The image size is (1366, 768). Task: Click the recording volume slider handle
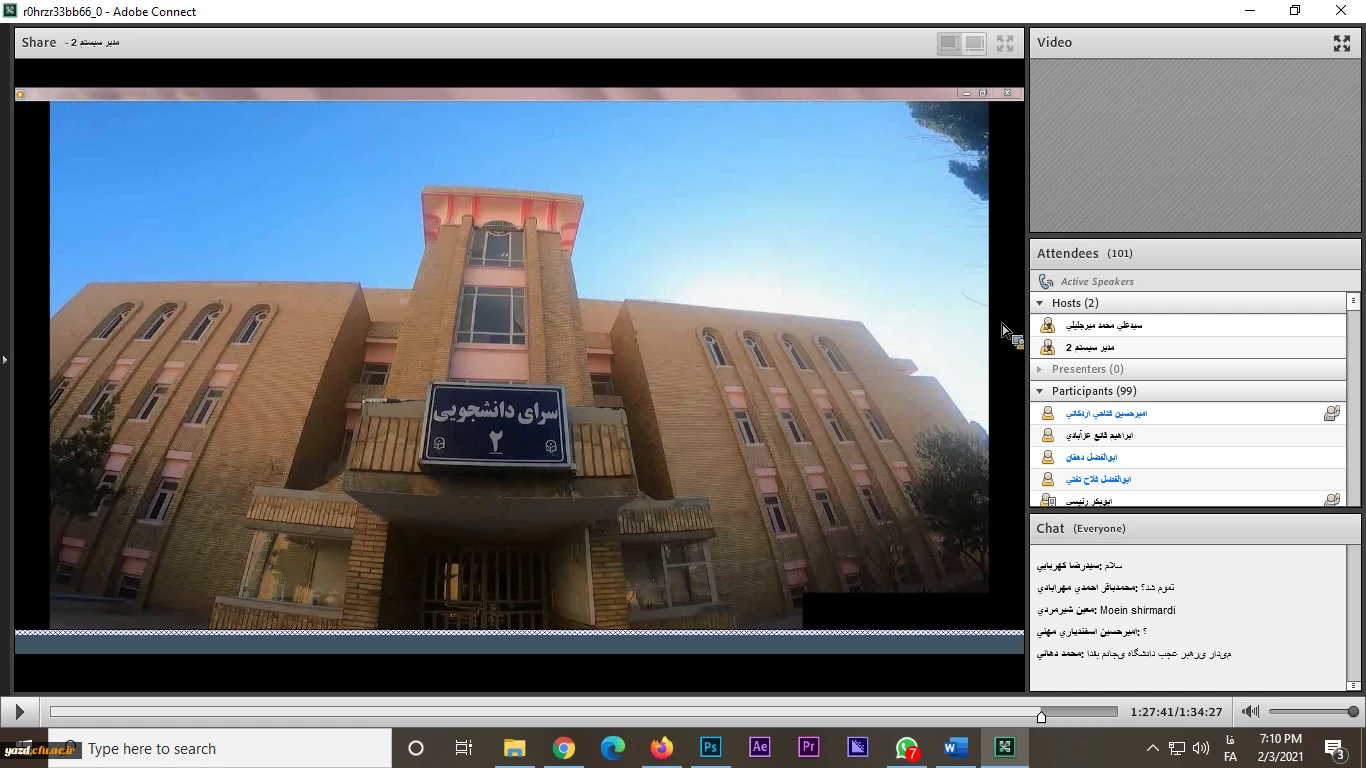tap(1353, 712)
